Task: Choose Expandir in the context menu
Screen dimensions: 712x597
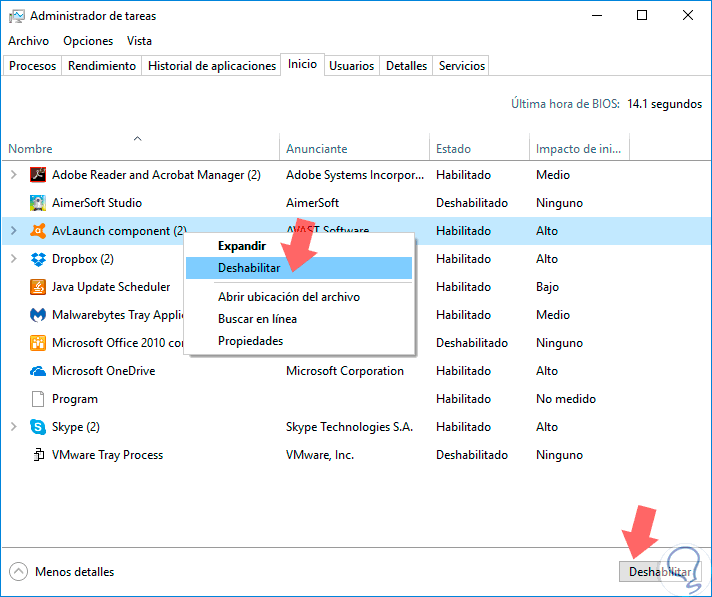Action: (299, 246)
